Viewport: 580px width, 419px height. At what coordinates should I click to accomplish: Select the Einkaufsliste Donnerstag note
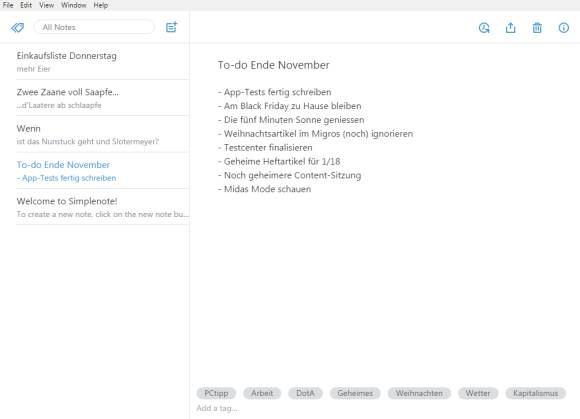[x=102, y=61]
